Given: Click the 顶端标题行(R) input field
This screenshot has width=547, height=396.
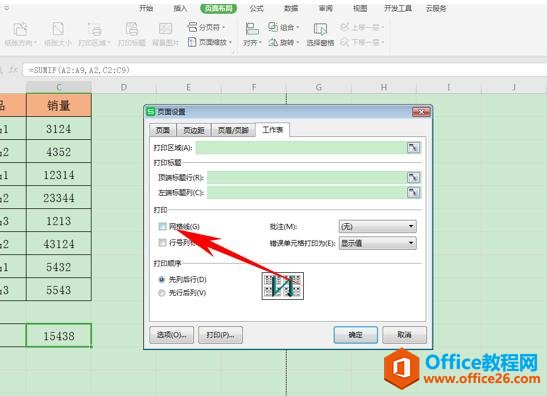Looking at the screenshot, I should point(307,177).
